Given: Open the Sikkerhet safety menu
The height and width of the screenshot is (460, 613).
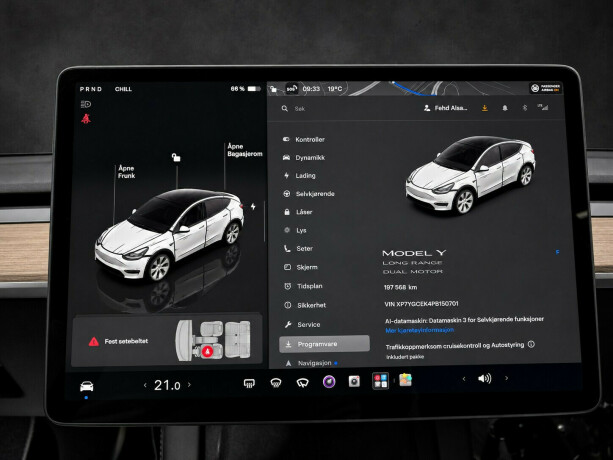Looking at the screenshot, I should pyautogui.click(x=305, y=305).
